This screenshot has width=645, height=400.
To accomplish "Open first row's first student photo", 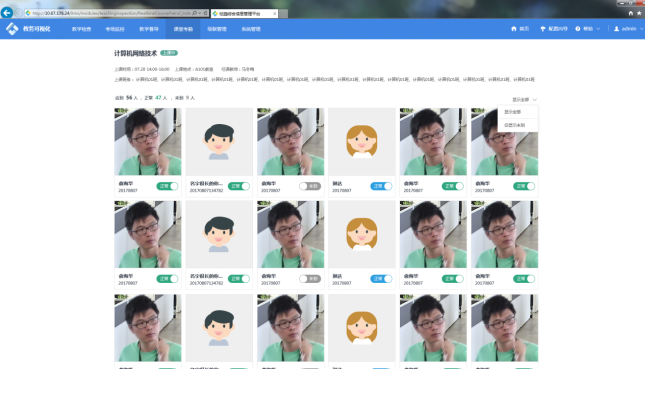I will 148,142.
